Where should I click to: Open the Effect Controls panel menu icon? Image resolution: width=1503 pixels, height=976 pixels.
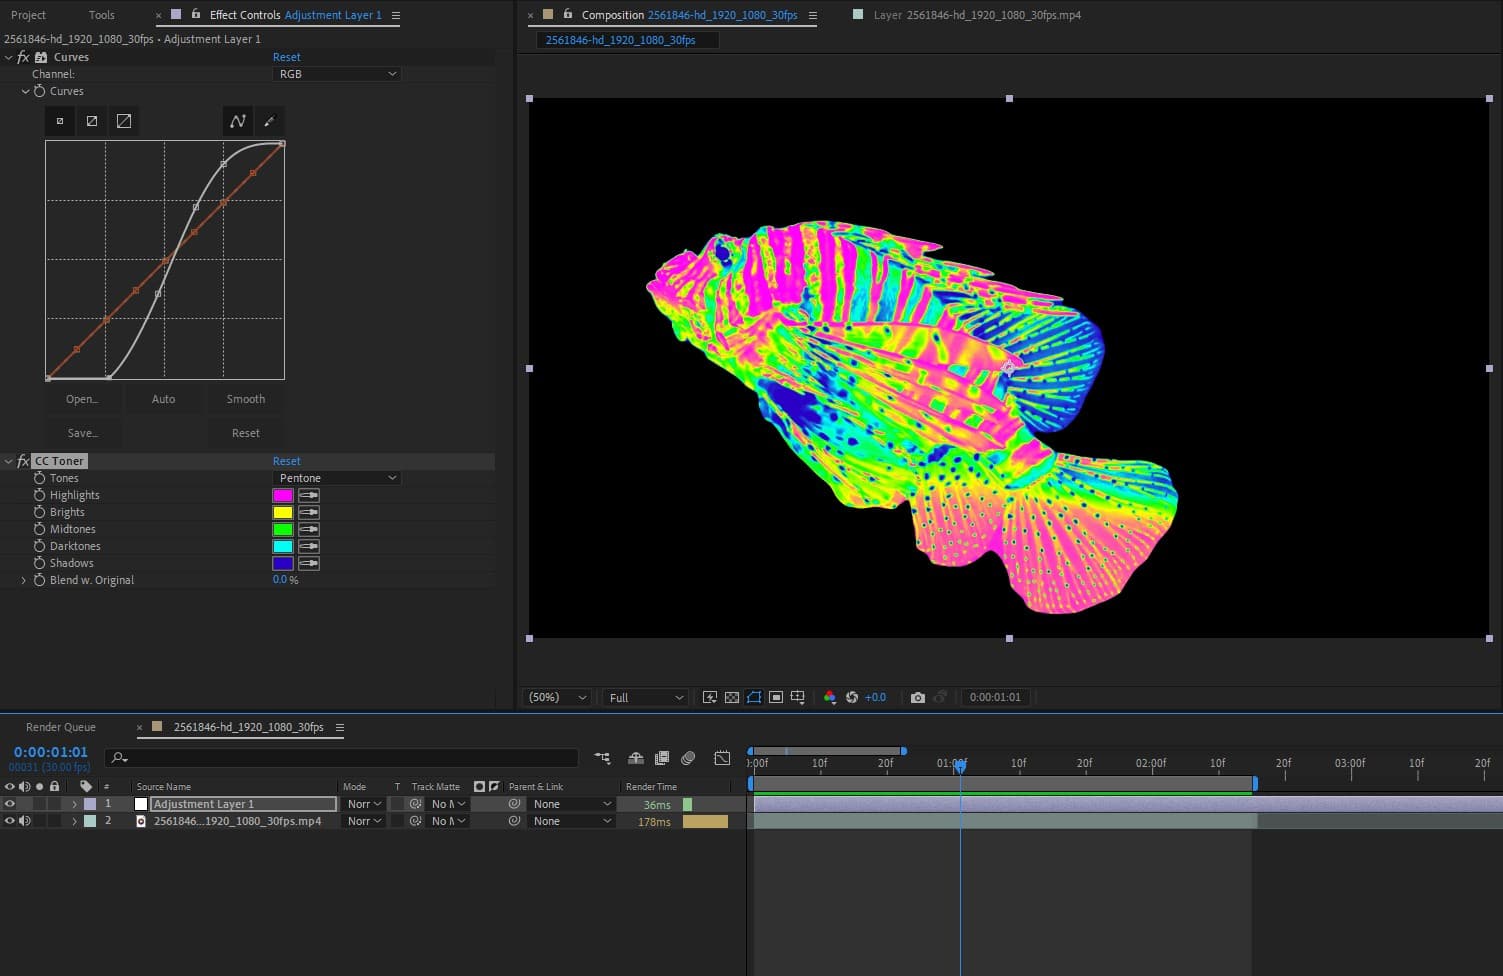click(396, 15)
